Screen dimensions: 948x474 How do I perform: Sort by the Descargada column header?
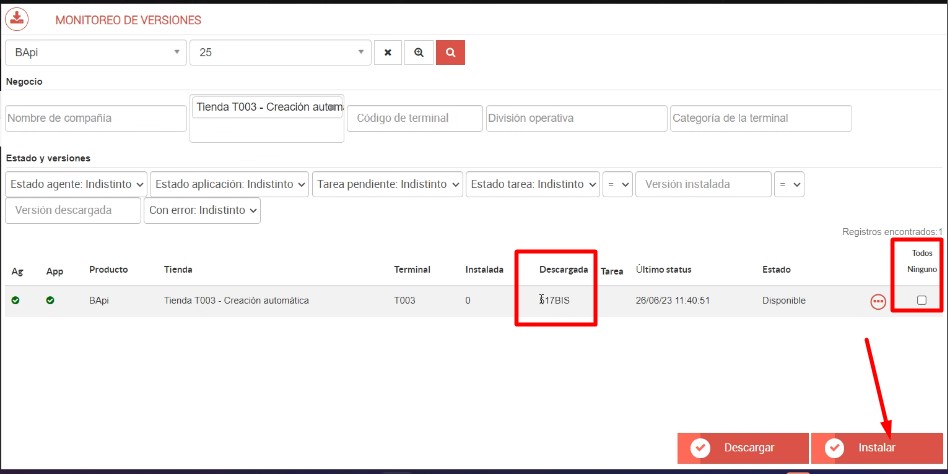pyautogui.click(x=563, y=270)
